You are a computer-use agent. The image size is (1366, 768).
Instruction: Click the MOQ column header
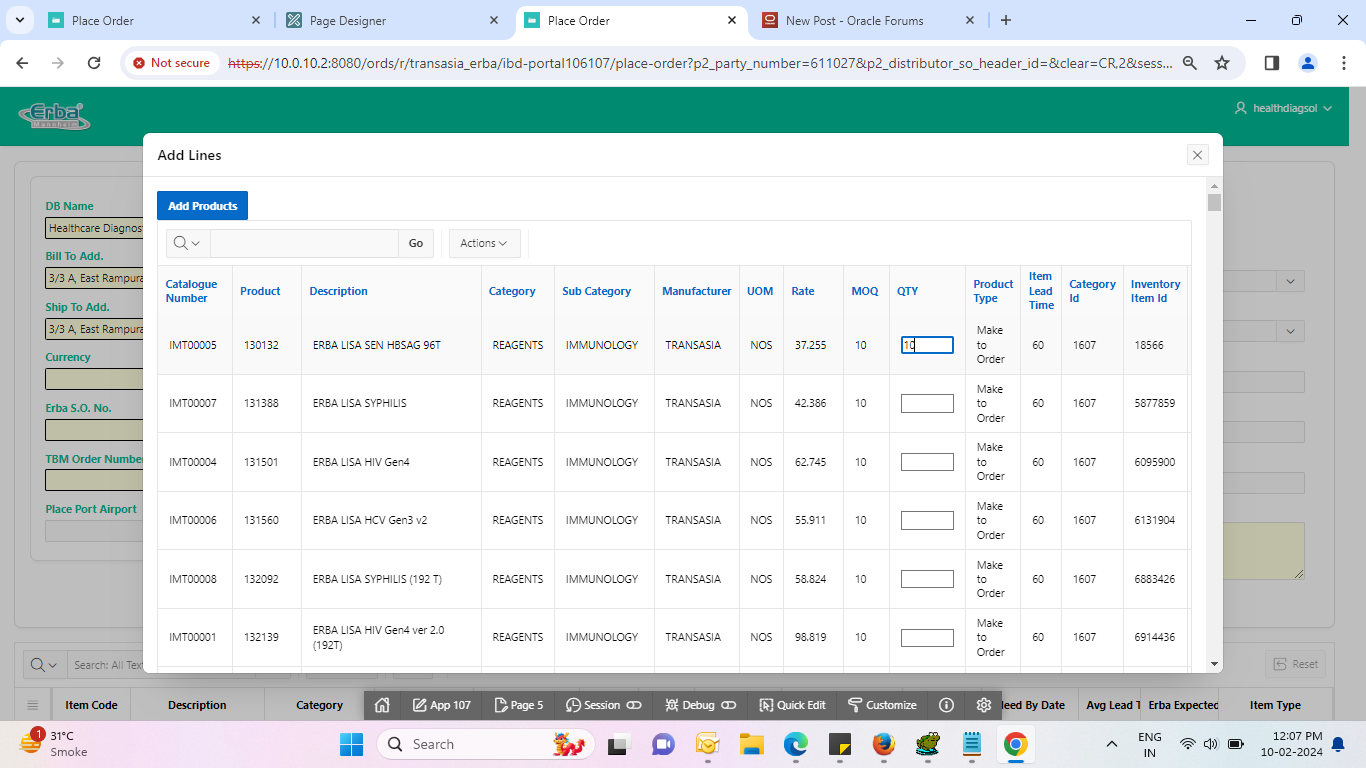coord(865,291)
